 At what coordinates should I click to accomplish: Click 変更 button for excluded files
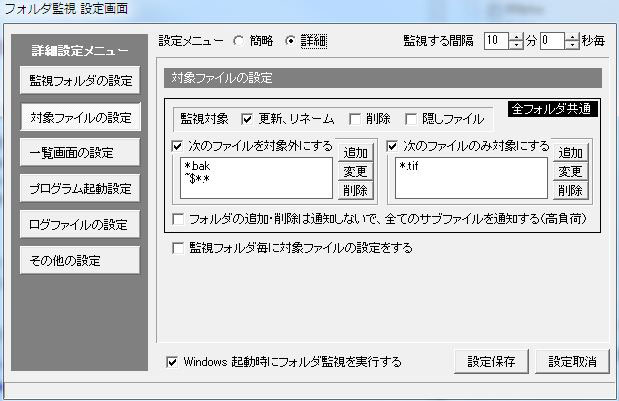click(355, 171)
